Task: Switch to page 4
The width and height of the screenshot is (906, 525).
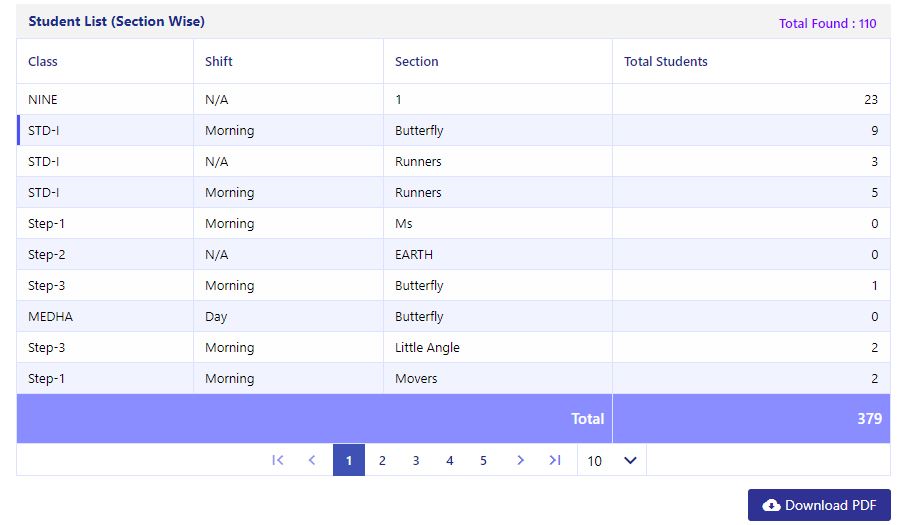Action: [x=450, y=460]
